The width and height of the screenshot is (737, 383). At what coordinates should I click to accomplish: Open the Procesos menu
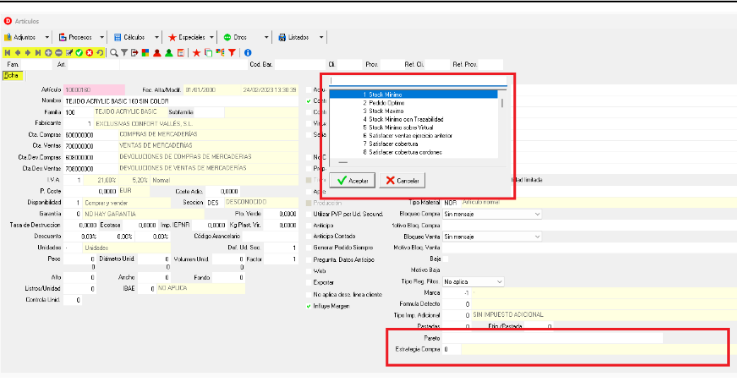coord(81,37)
